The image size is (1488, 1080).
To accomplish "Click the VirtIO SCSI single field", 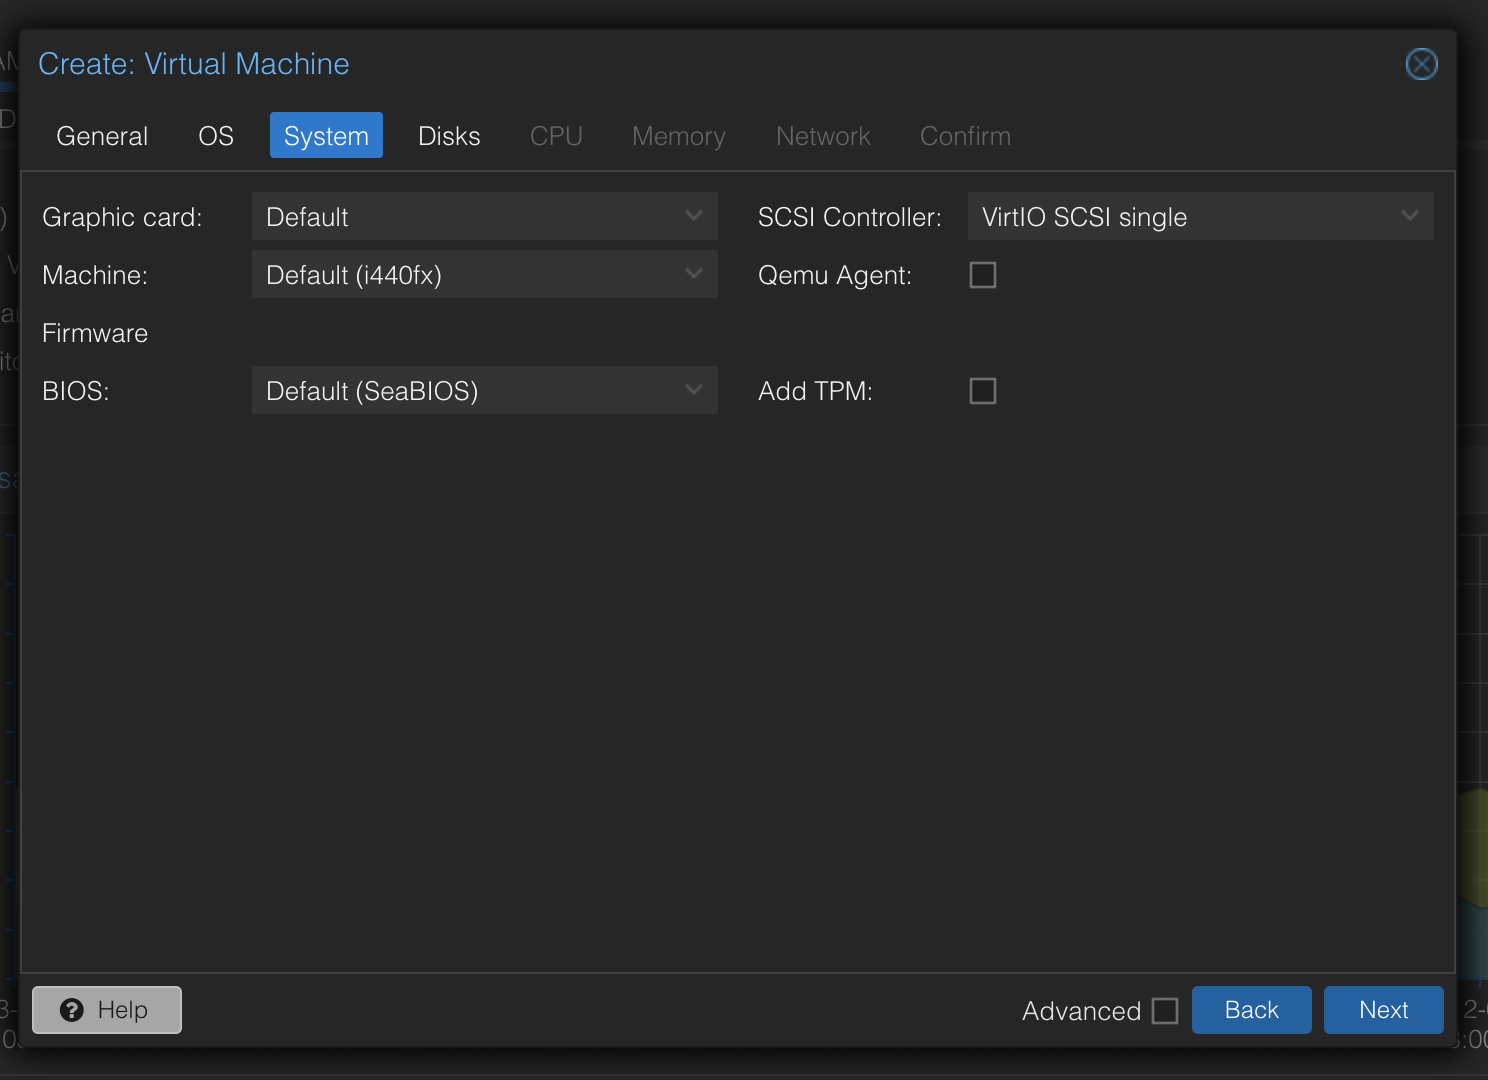I will coord(1200,216).
